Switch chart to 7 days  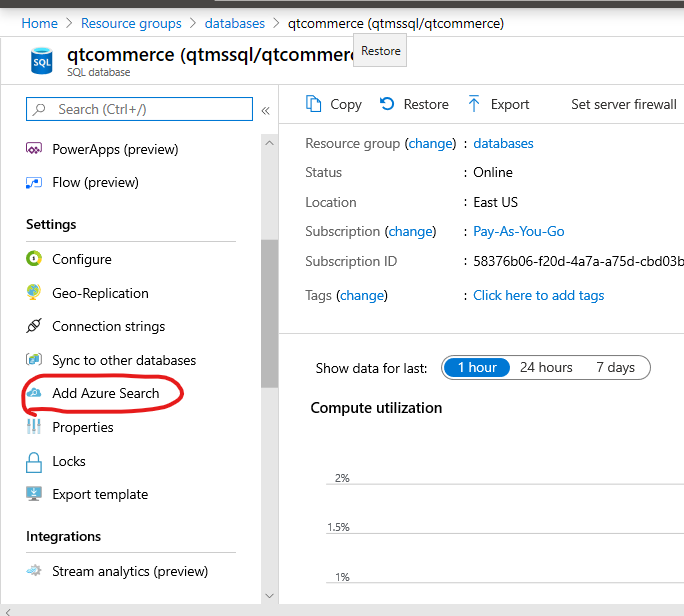point(615,367)
